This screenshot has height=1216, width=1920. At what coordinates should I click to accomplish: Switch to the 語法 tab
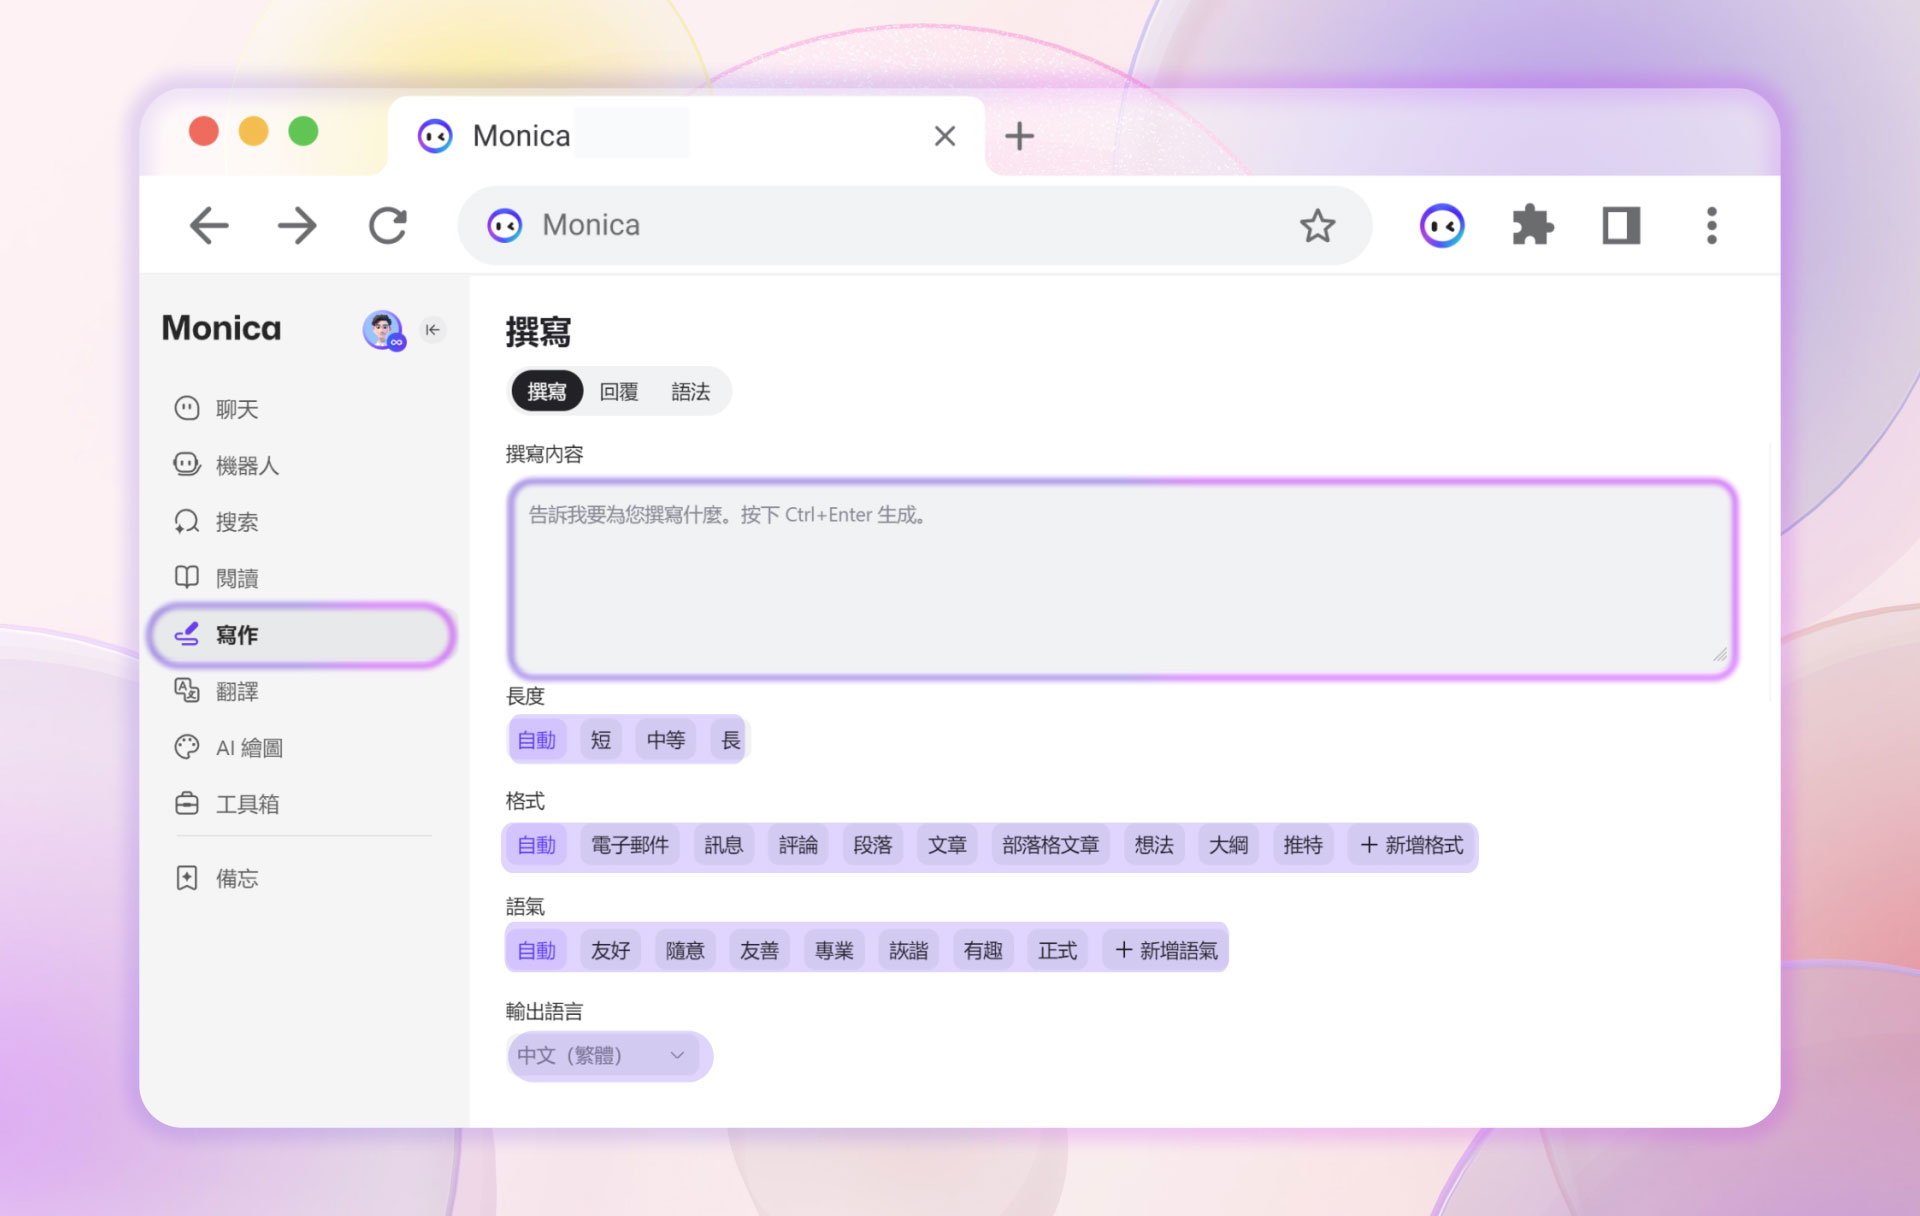tap(690, 391)
